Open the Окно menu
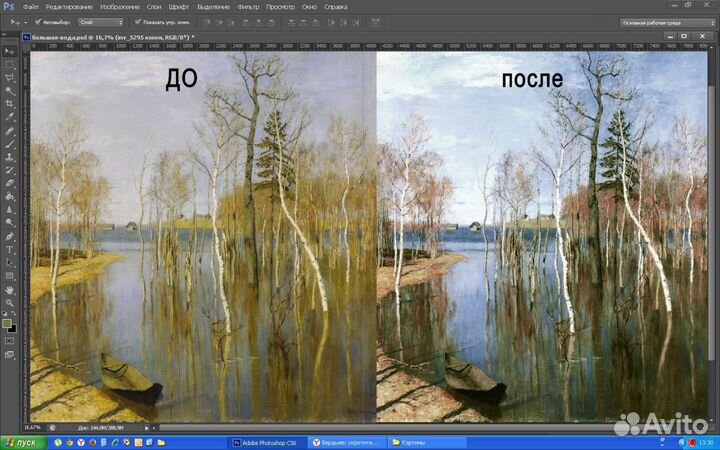Viewport: 720px width, 450px height. click(309, 7)
